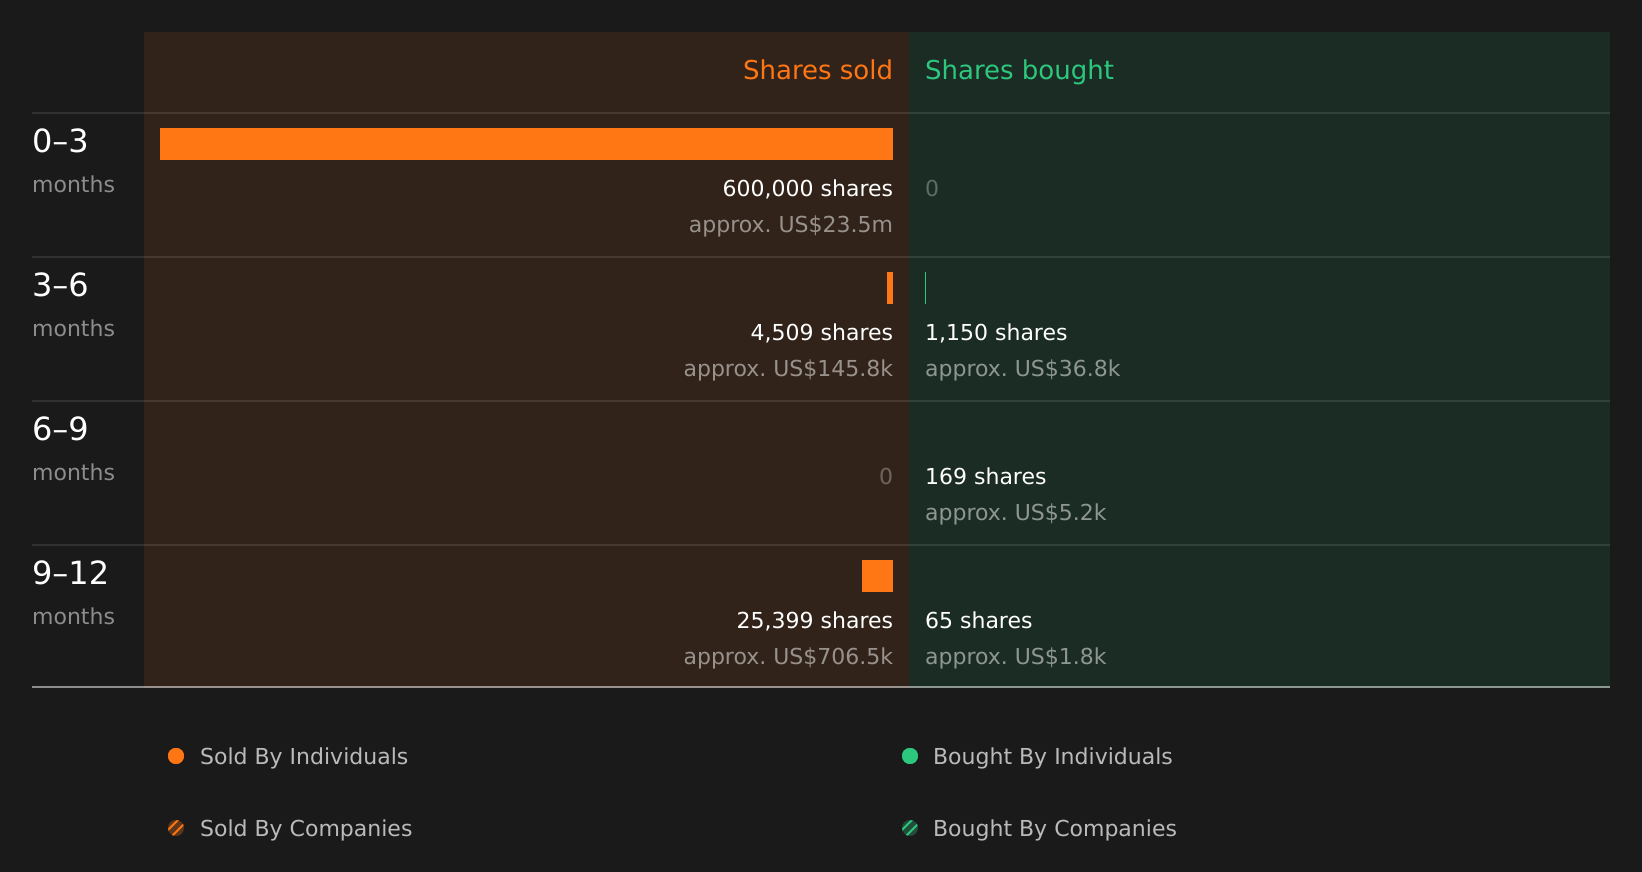
Task: Click approx. US$5.2k text
Action: 1015,513
